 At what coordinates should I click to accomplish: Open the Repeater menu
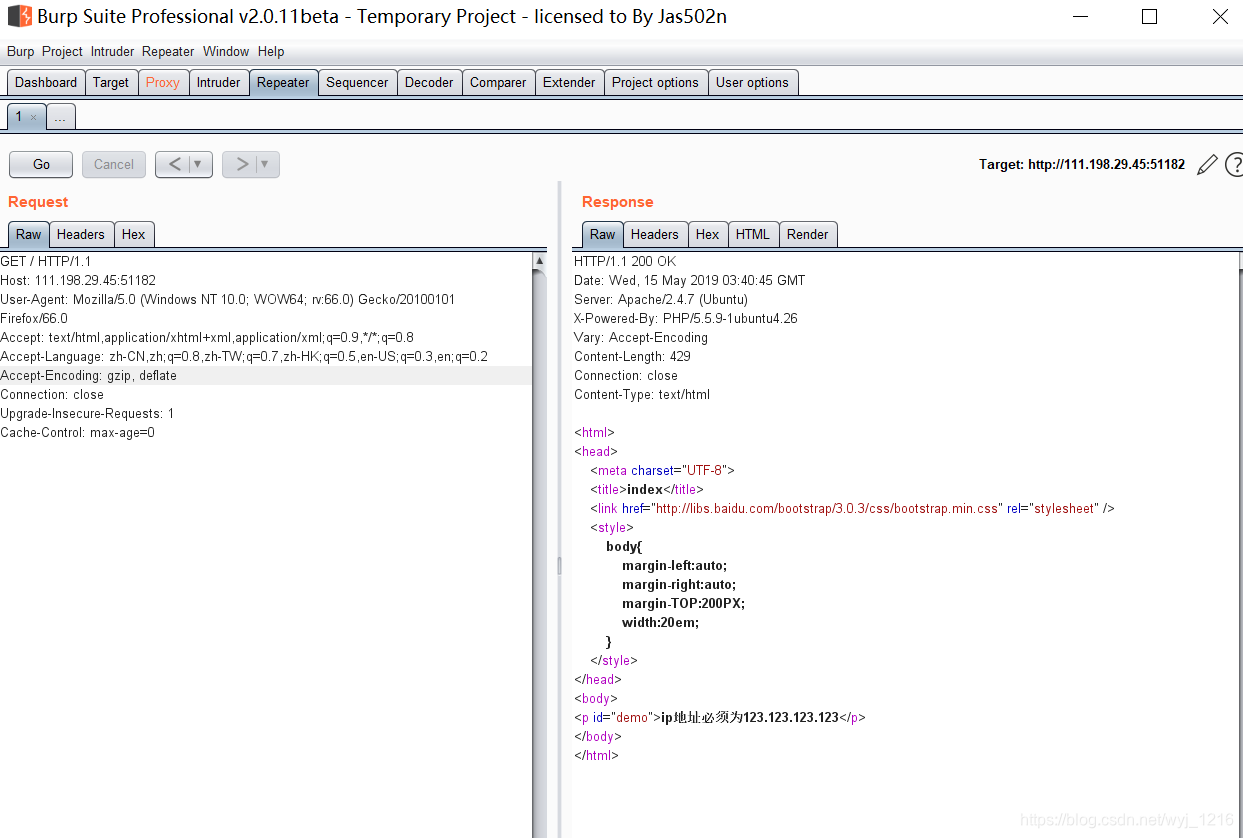(168, 51)
